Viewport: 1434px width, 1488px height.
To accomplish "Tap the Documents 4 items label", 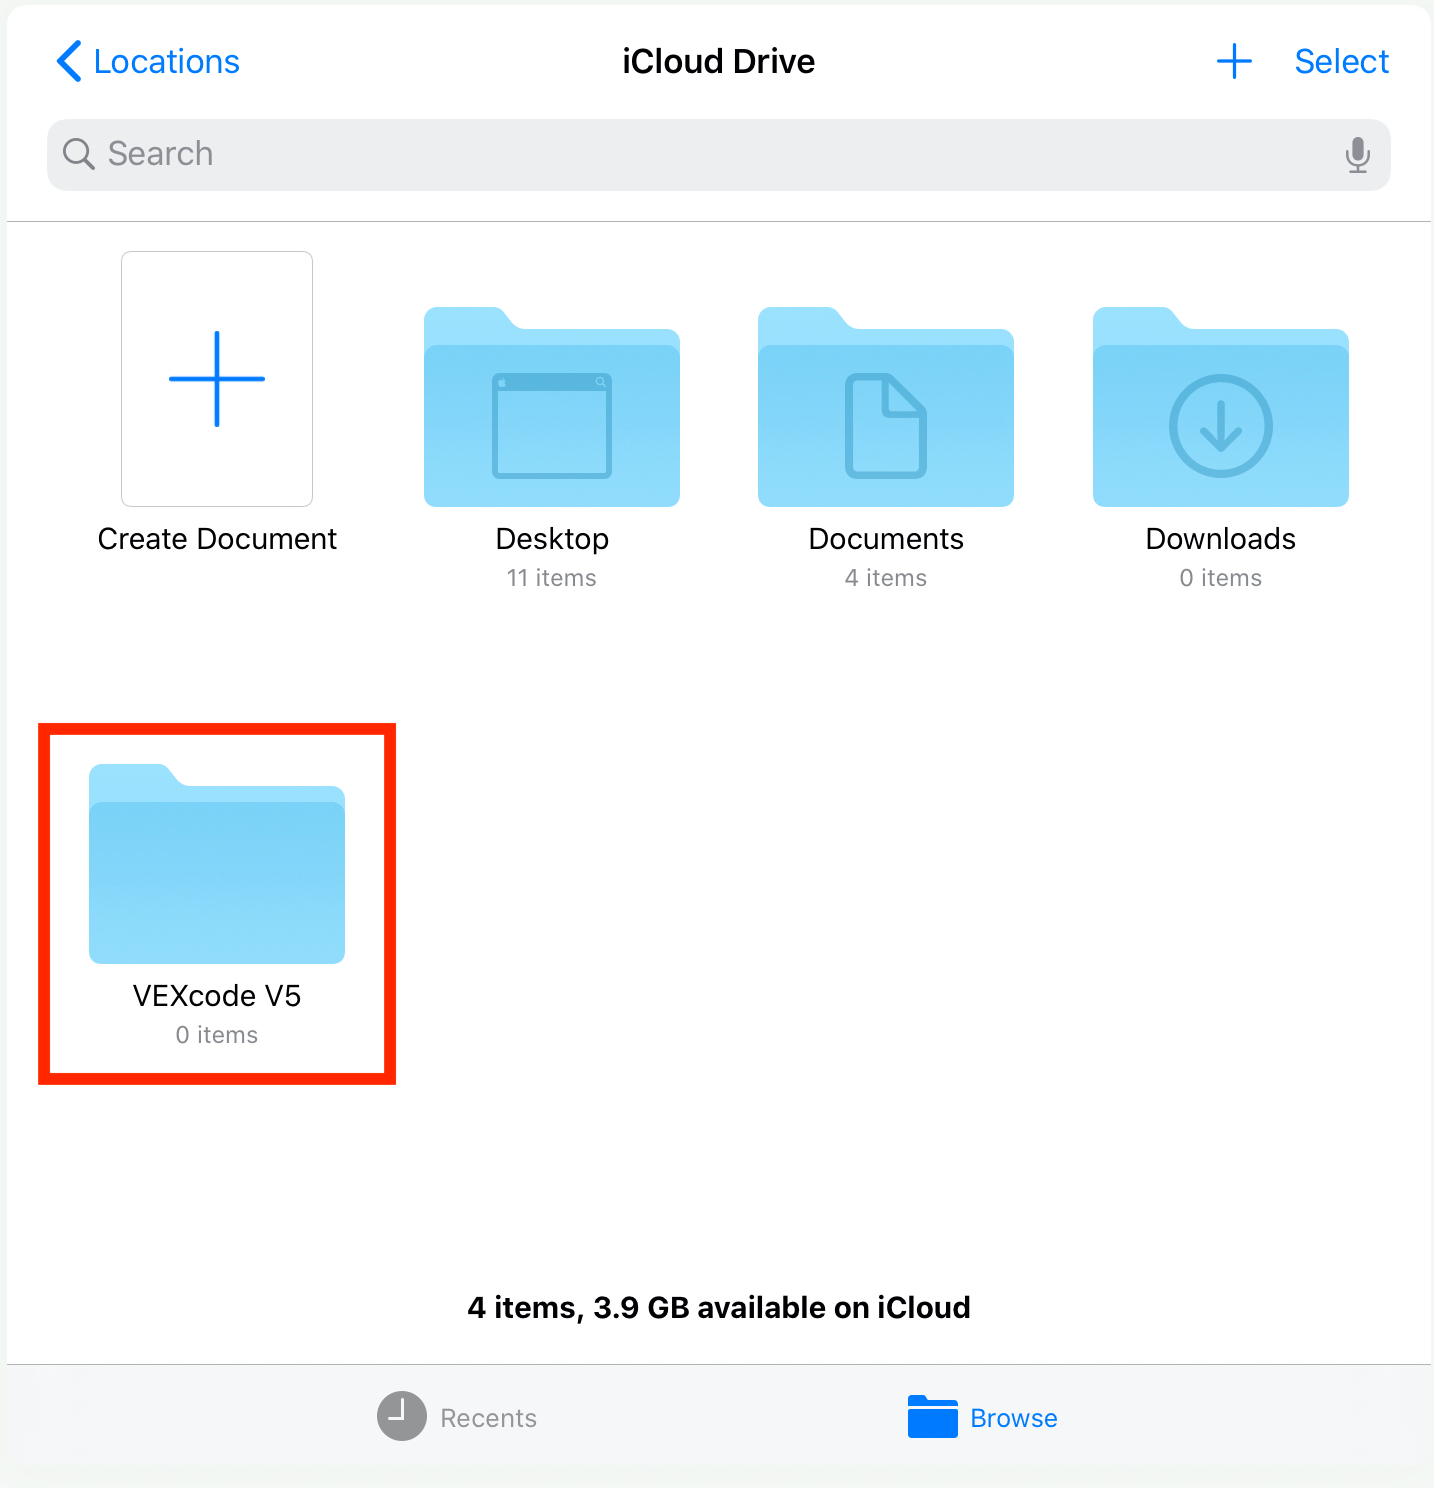I will 886,578.
